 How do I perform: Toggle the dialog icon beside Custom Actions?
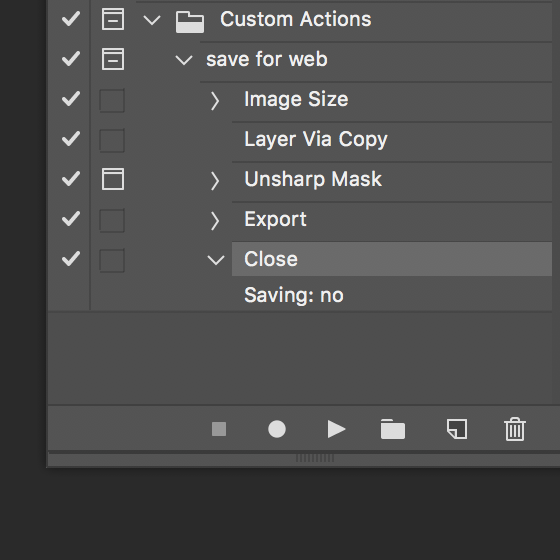coord(113,19)
